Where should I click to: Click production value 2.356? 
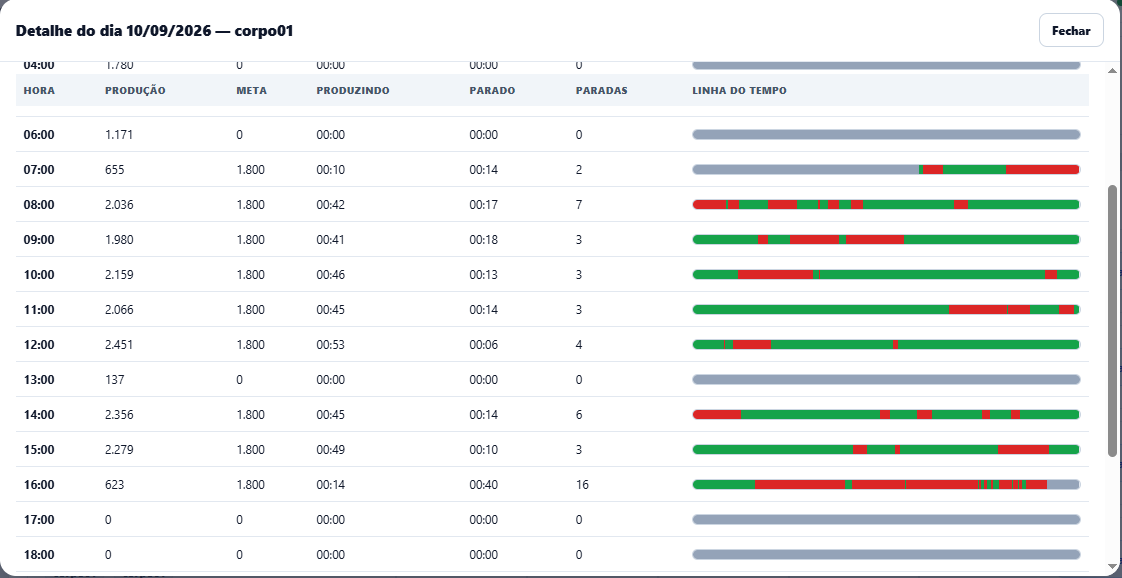point(119,415)
